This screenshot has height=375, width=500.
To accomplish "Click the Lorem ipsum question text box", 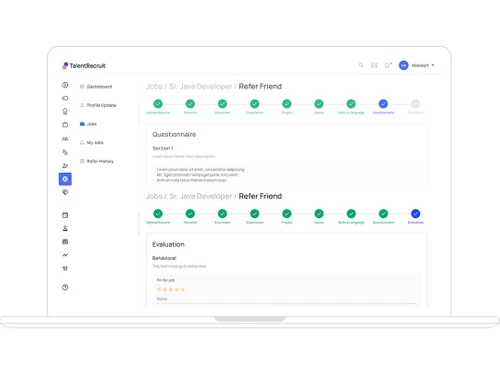I will pos(287,175).
